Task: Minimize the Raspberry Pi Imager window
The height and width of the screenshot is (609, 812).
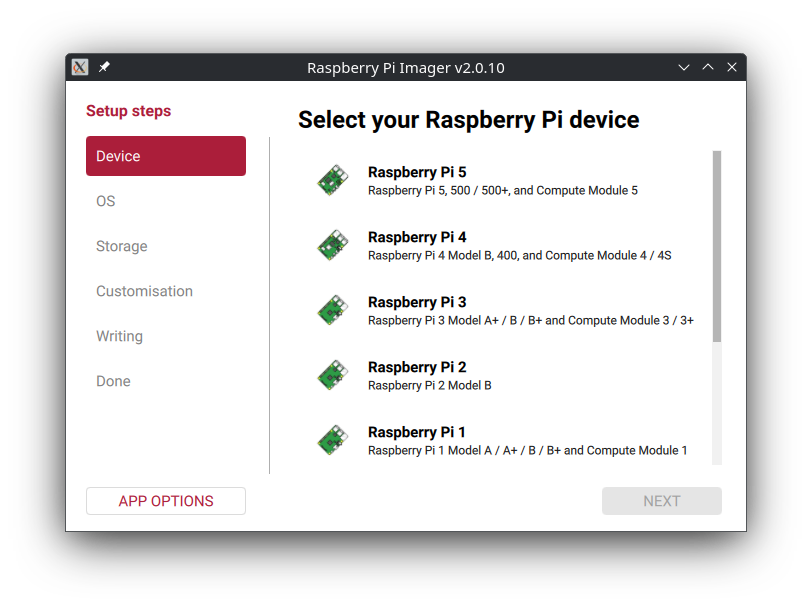Action: (684, 67)
